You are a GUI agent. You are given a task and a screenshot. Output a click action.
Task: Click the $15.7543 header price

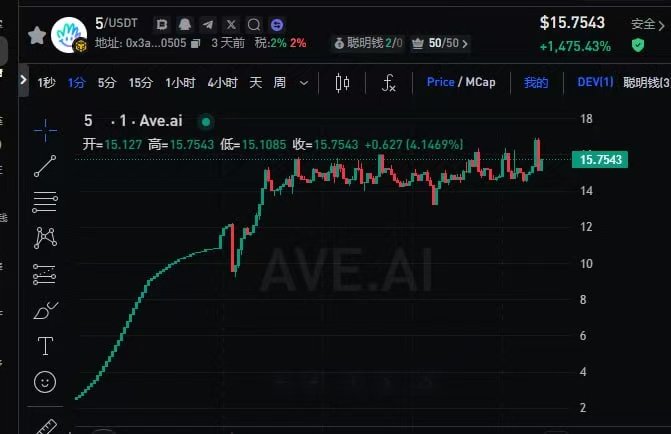572,23
